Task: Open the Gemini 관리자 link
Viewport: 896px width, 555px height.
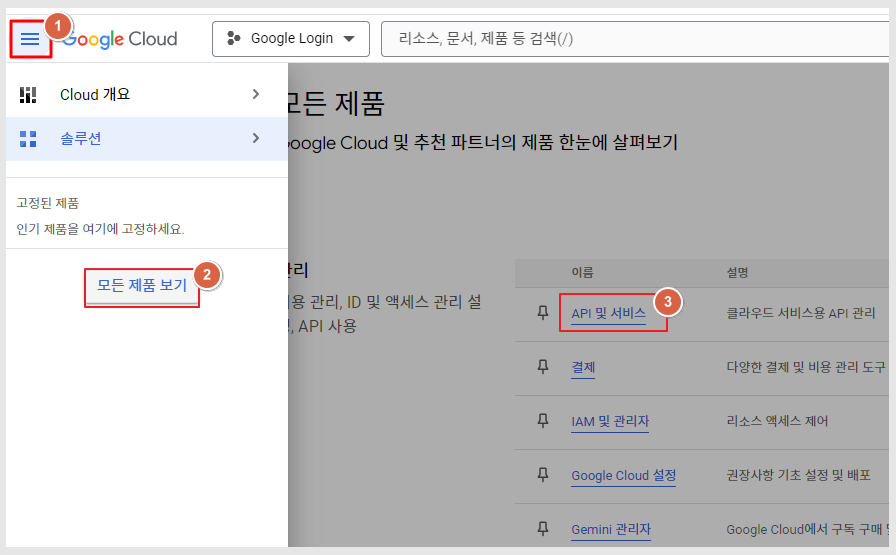Action: coord(611,529)
